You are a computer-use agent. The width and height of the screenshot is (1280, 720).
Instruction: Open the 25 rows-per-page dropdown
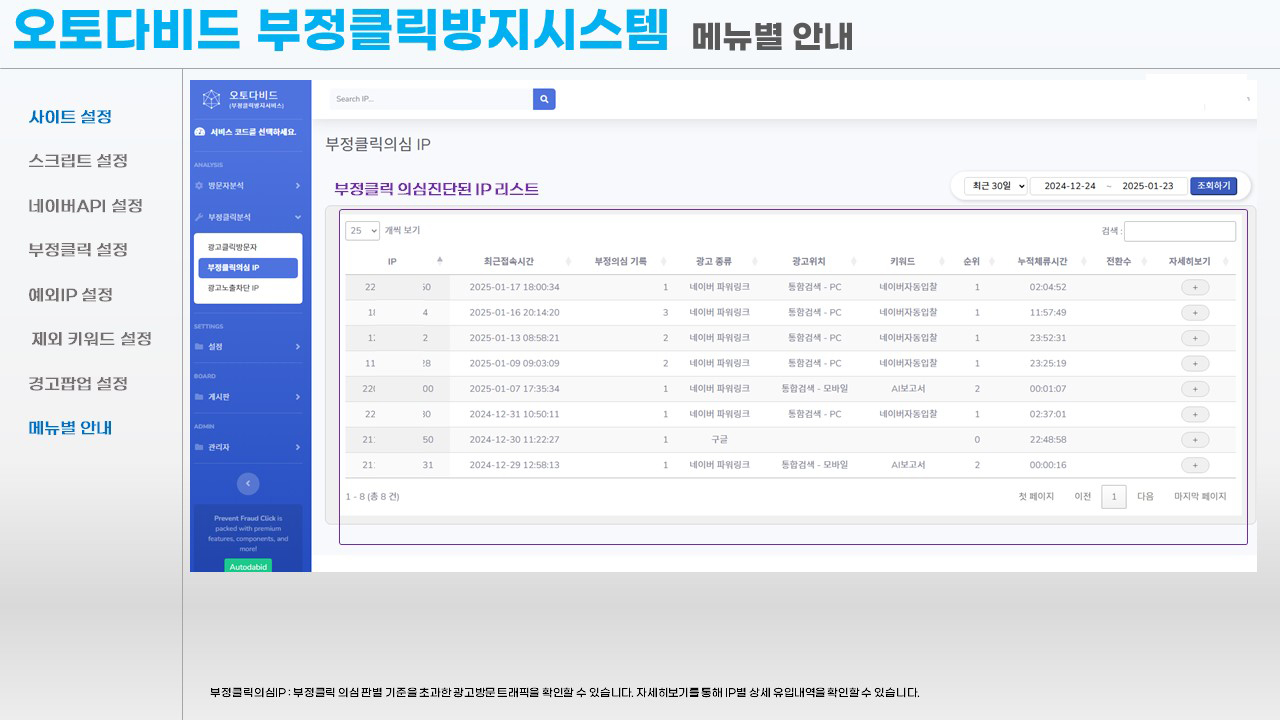tap(362, 231)
